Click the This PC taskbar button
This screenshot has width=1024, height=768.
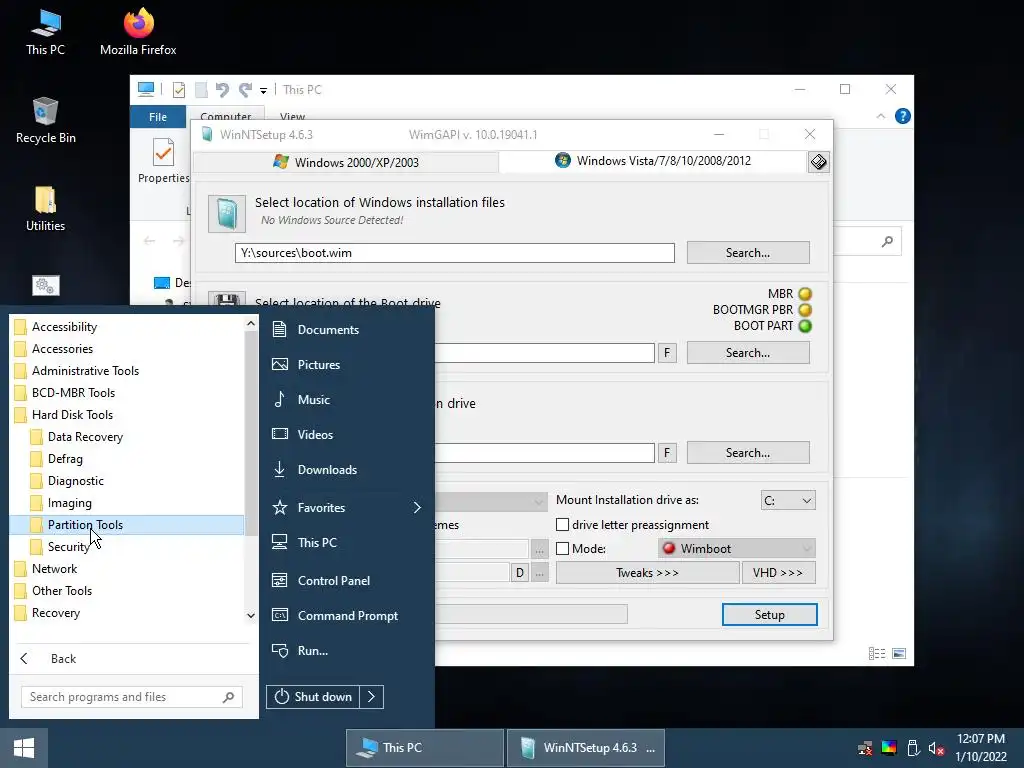pos(424,748)
